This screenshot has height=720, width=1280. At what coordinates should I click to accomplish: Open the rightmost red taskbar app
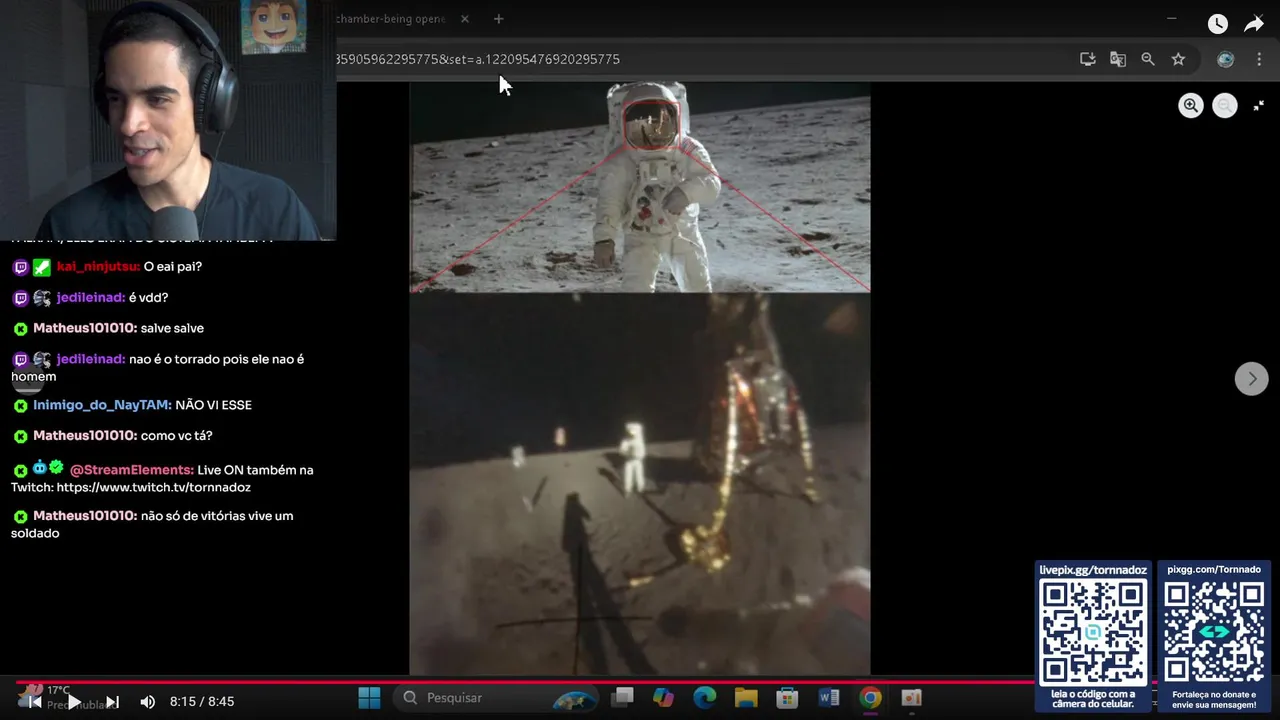(911, 698)
